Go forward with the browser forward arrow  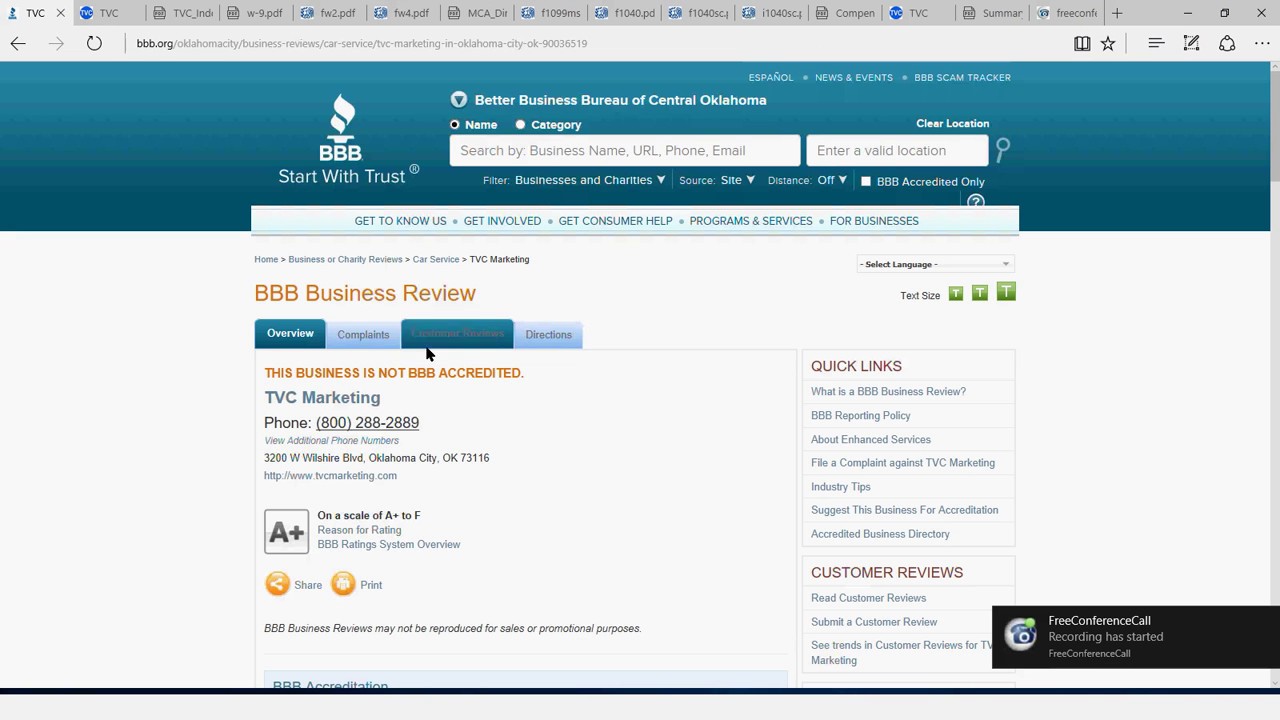point(56,43)
